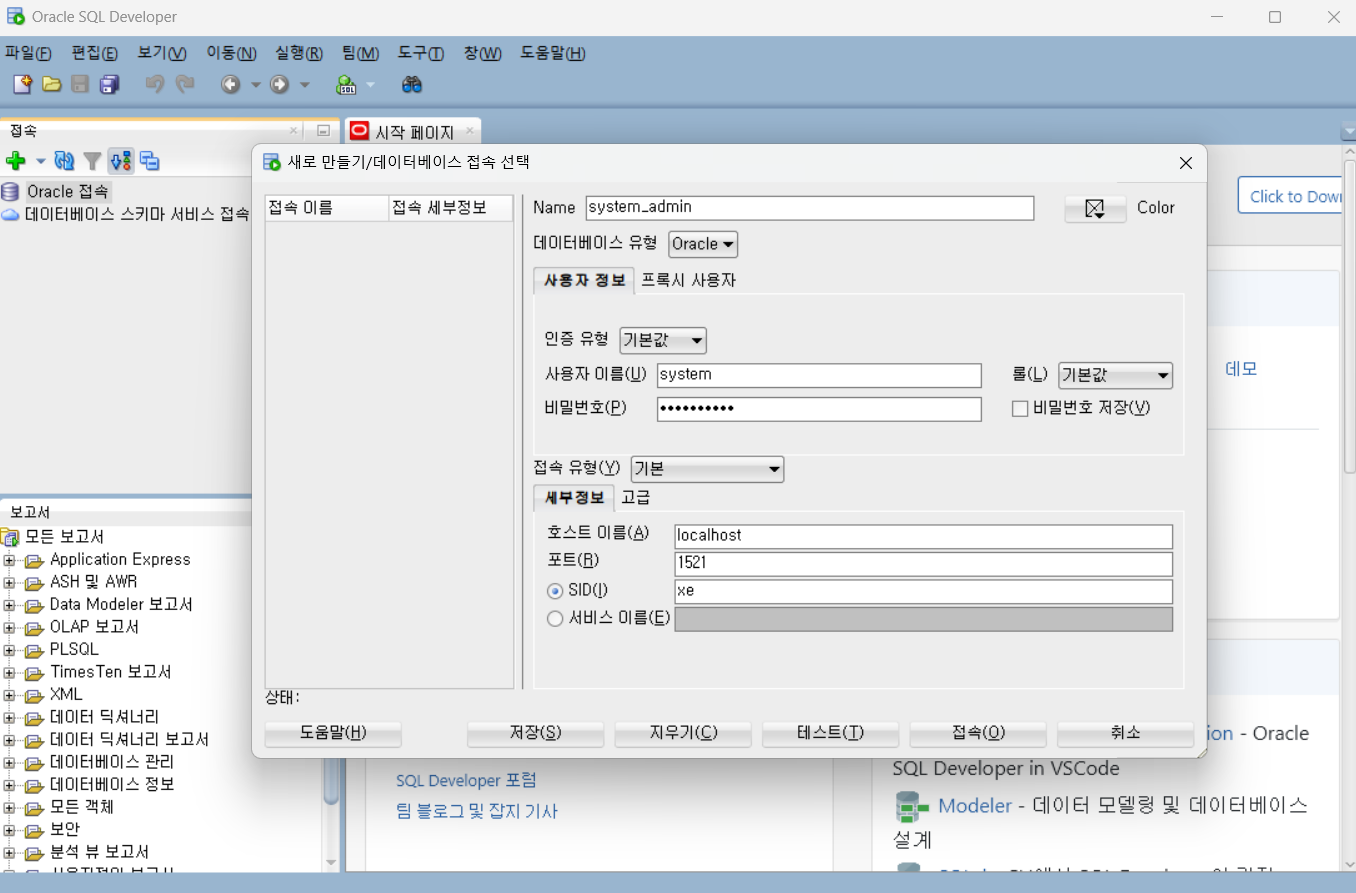
Task: Open the SQL Developer 포럼 link
Action: (466, 780)
